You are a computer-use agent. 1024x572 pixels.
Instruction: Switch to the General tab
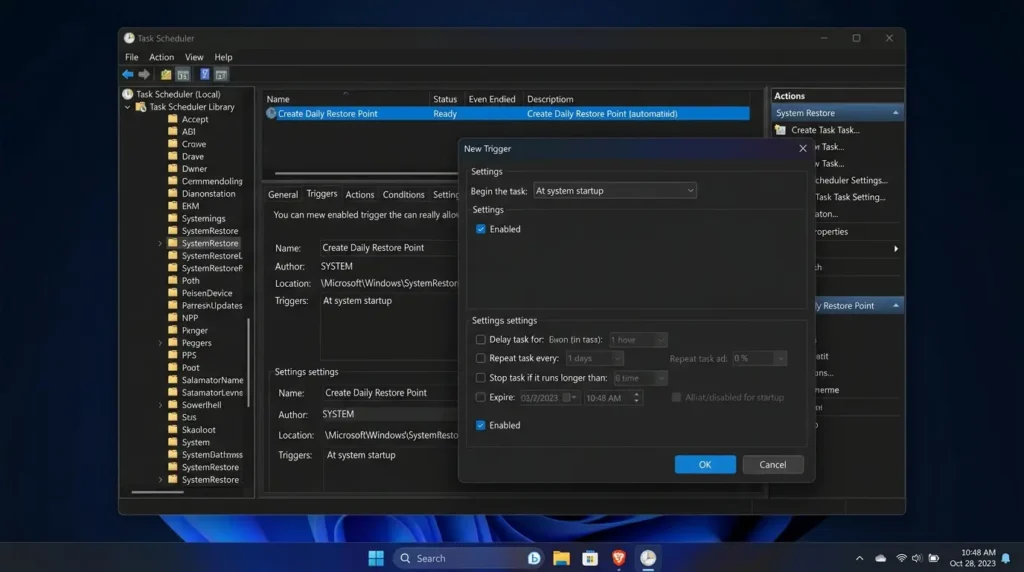click(283, 195)
